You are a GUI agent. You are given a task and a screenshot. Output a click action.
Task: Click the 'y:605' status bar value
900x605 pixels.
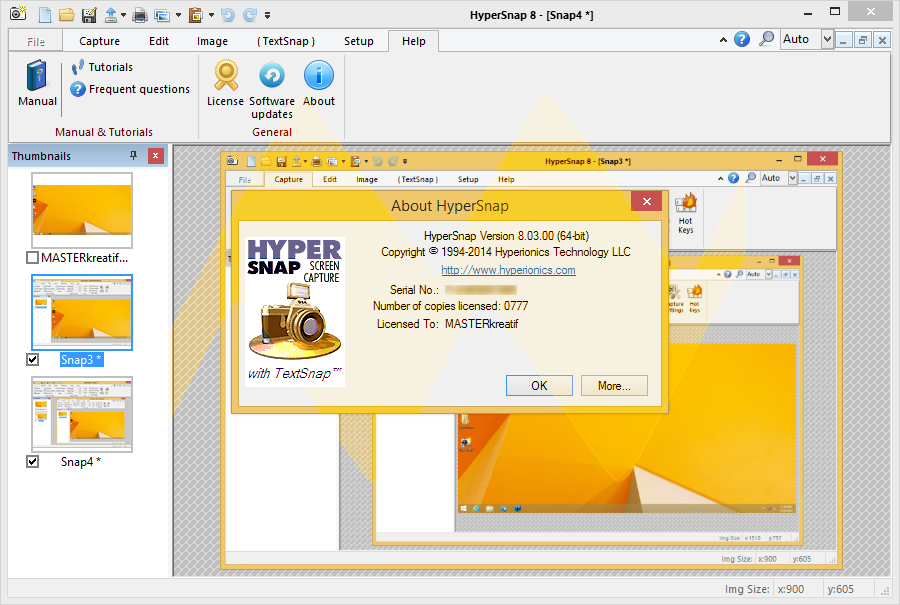point(840,589)
